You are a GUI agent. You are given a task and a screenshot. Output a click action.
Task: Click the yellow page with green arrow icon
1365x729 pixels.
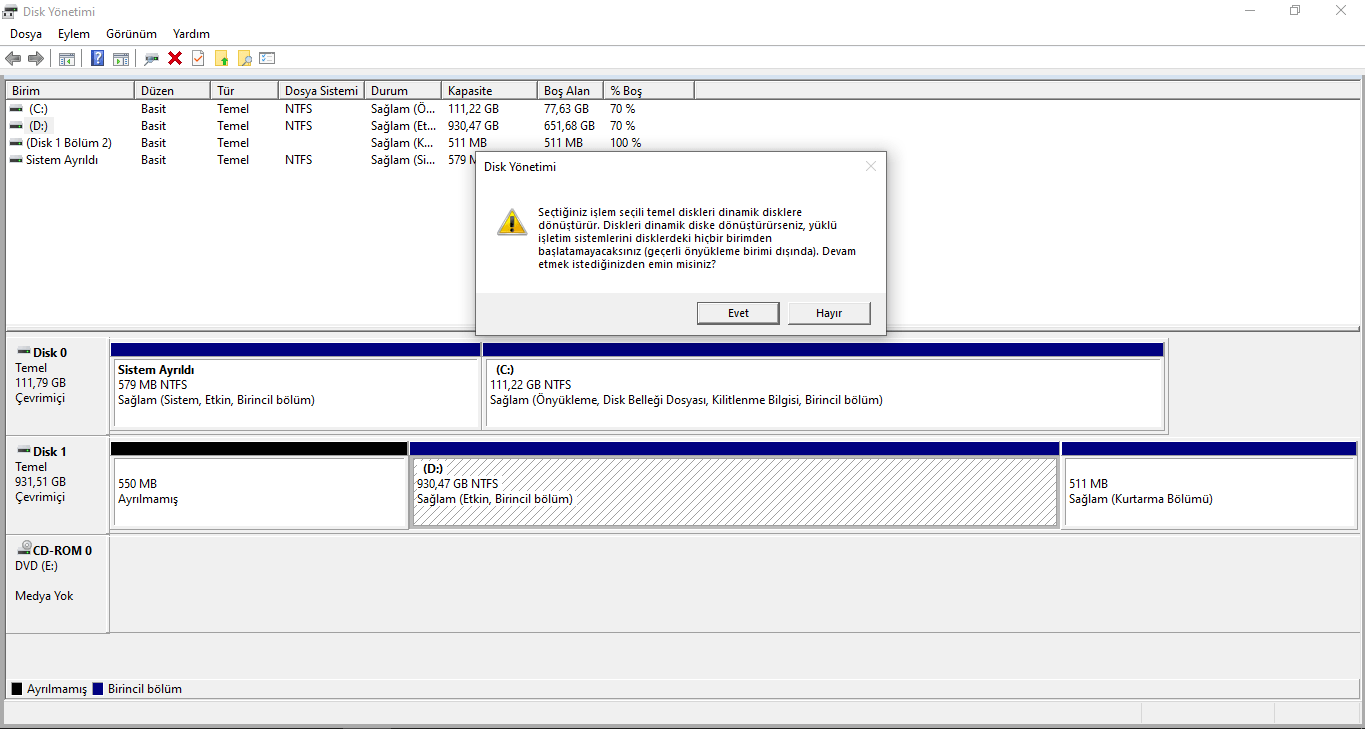point(221,58)
